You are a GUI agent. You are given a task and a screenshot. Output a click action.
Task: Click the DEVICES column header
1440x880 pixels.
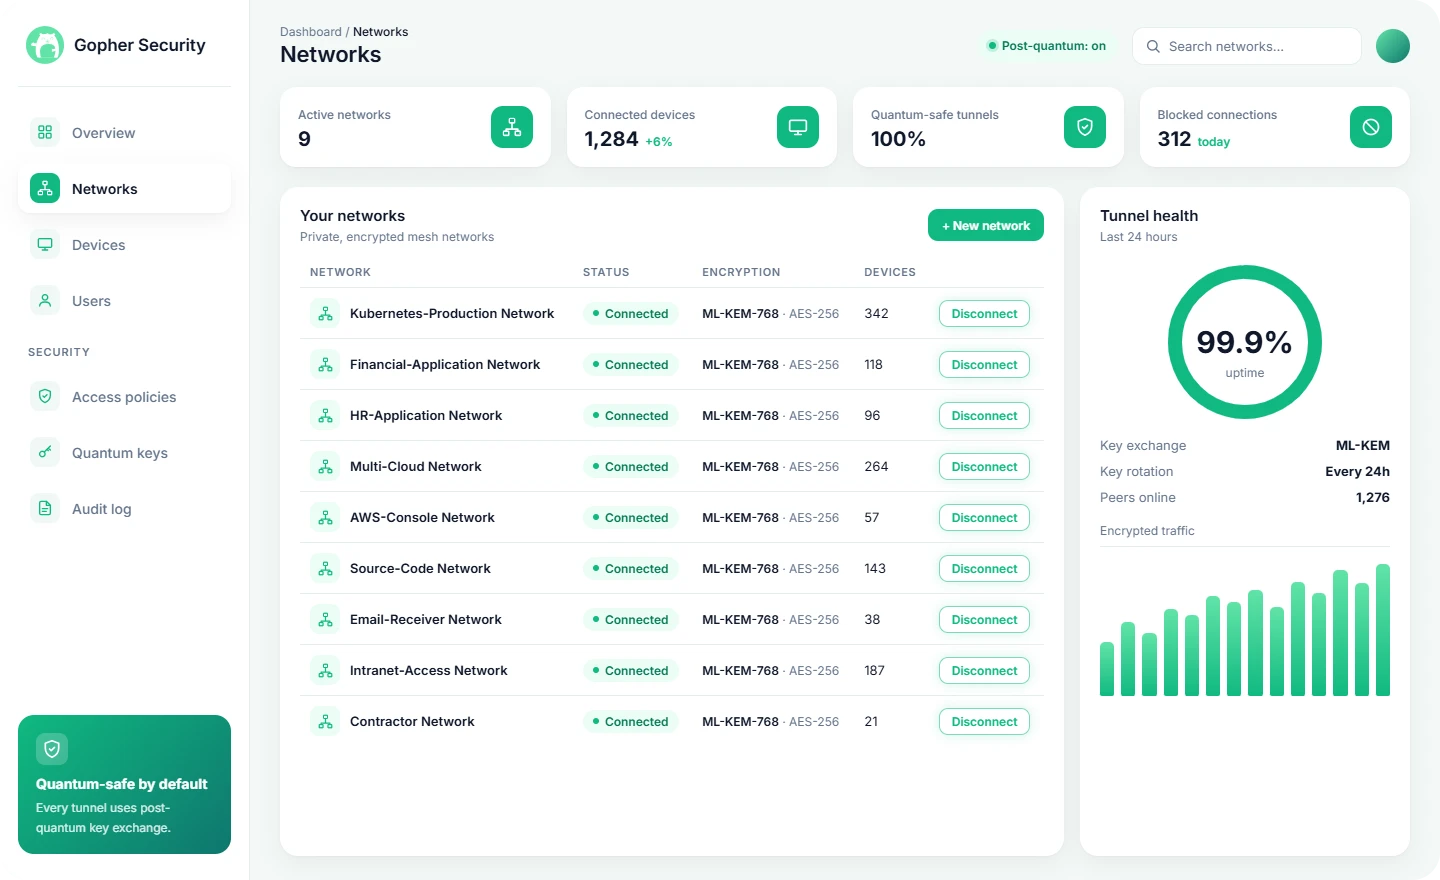coord(890,272)
